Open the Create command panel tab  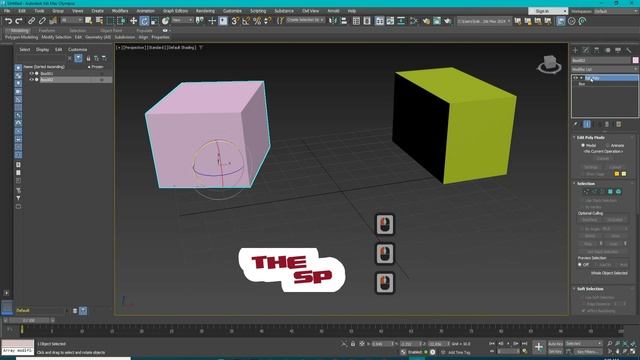pyautogui.click(x=576, y=50)
